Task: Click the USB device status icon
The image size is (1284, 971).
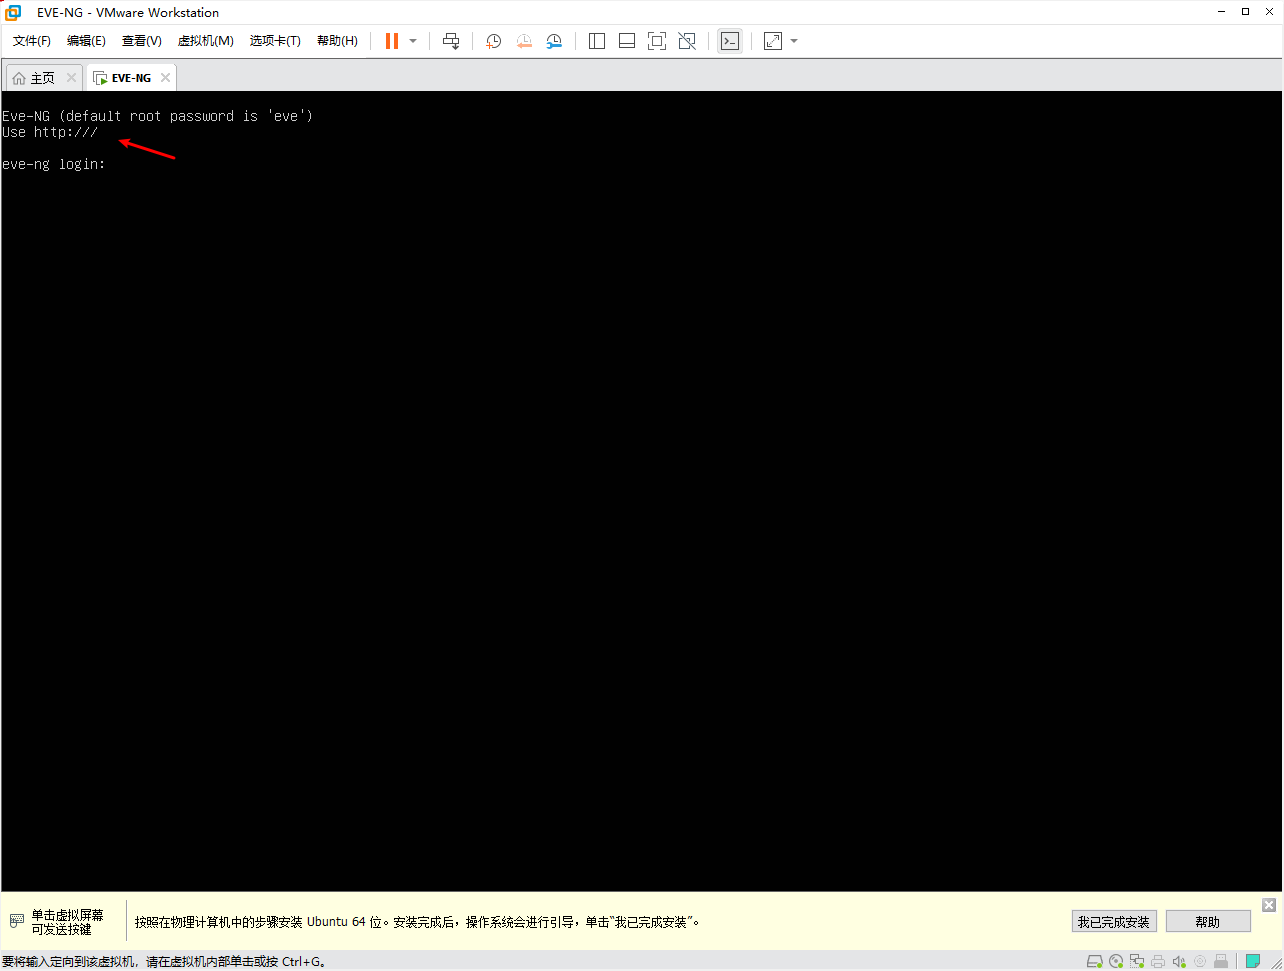Action: click(x=1221, y=961)
